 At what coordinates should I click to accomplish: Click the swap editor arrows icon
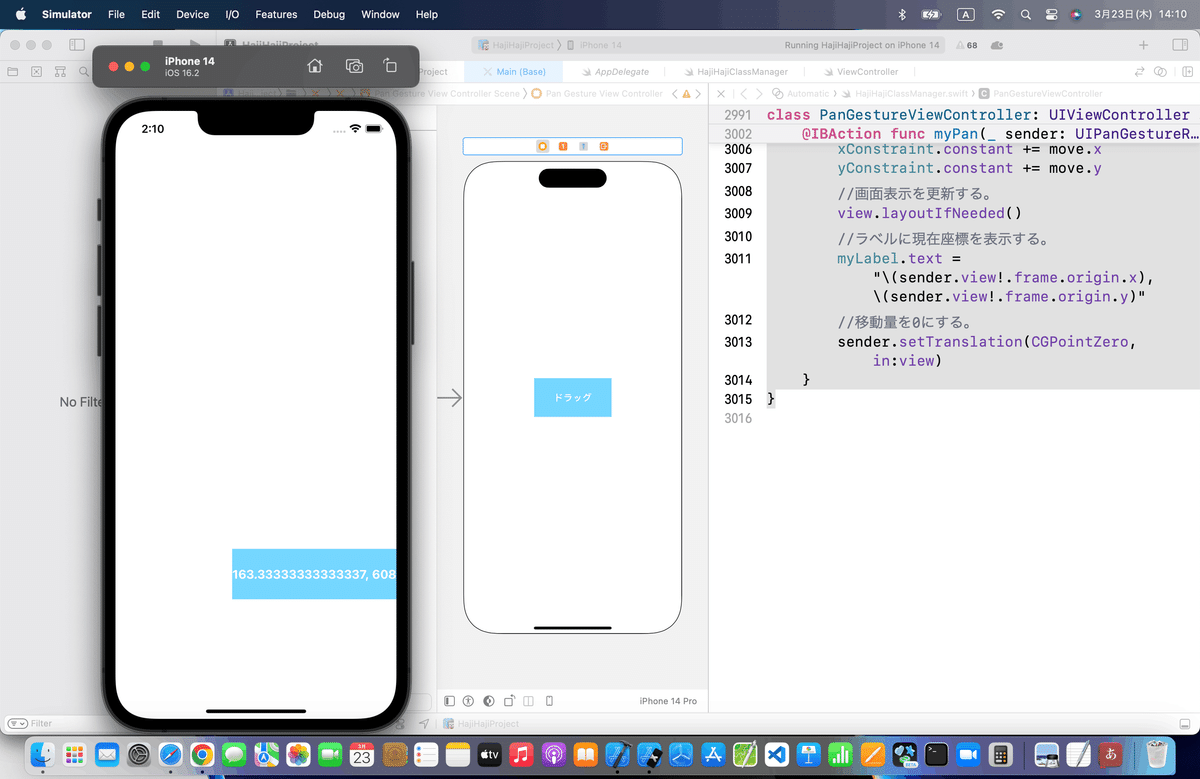click(x=1138, y=72)
